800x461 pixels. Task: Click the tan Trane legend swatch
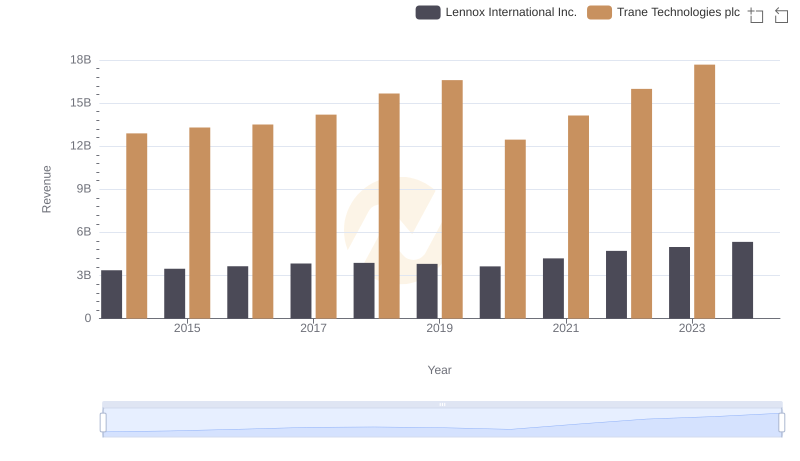(x=600, y=13)
